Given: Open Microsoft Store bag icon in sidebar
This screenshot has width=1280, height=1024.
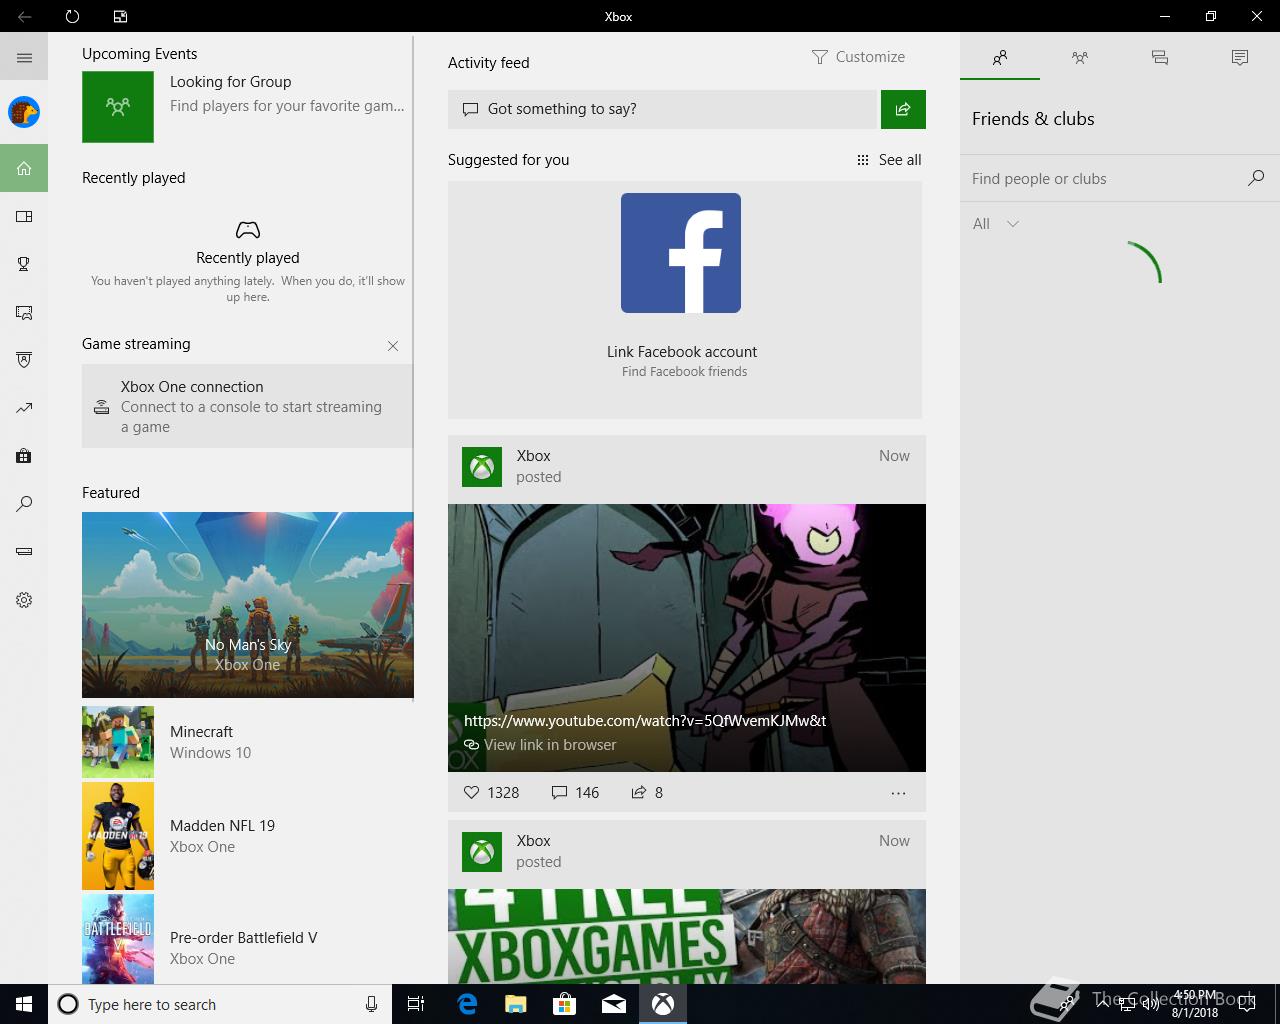Looking at the screenshot, I should click(x=24, y=456).
